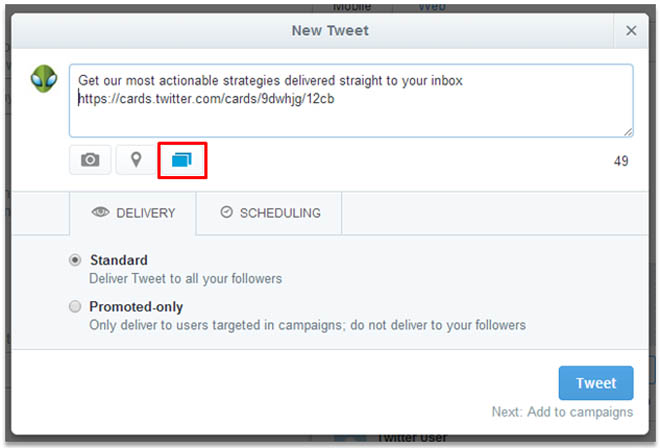The height and width of the screenshot is (448, 660).
Task: Click the green alien profile avatar
Action: (44, 79)
